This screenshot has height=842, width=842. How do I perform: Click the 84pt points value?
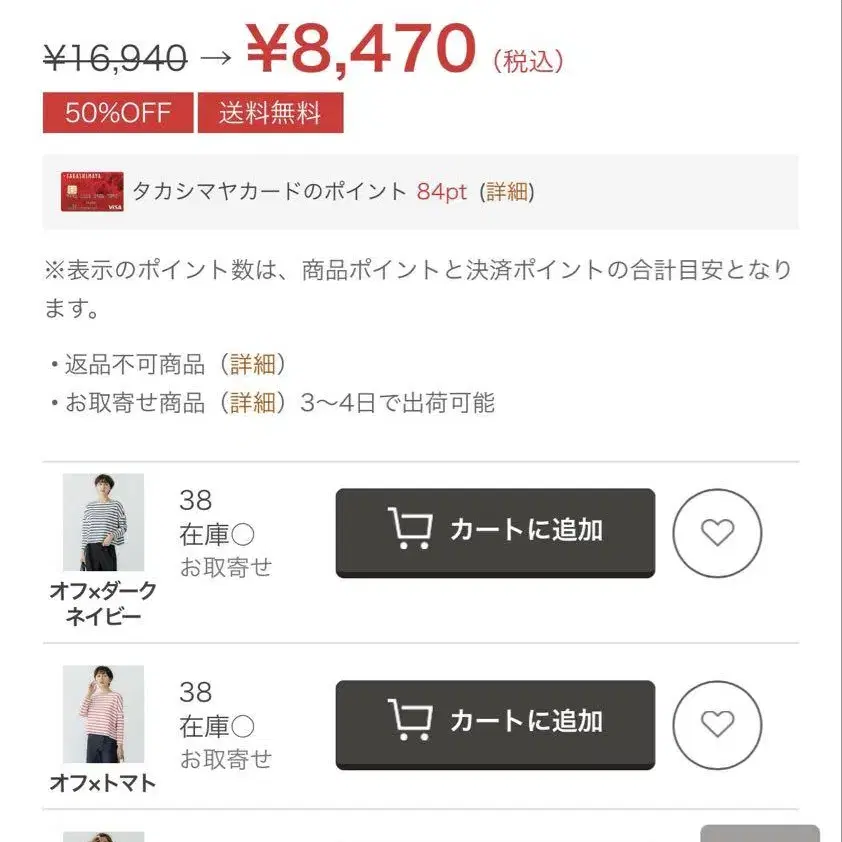pos(442,192)
